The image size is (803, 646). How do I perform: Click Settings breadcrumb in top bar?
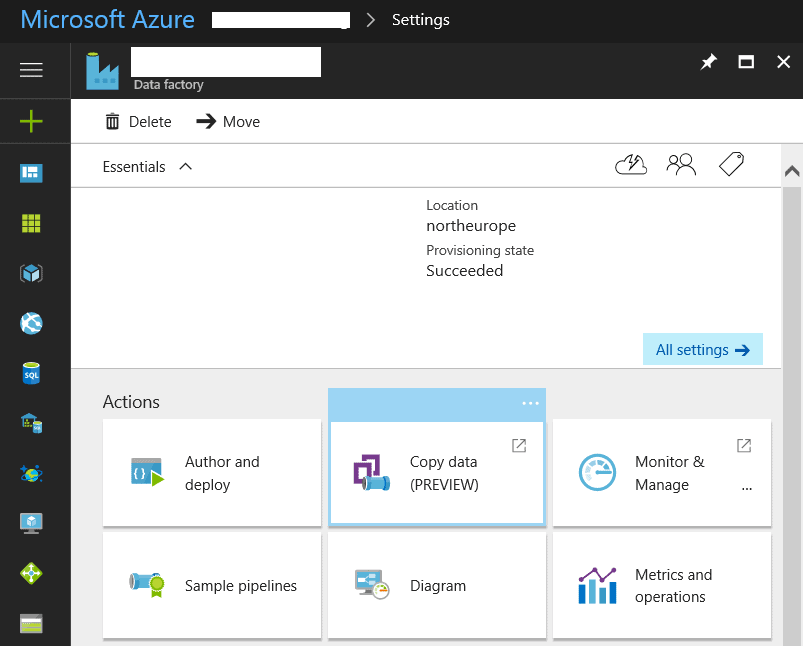click(x=420, y=20)
